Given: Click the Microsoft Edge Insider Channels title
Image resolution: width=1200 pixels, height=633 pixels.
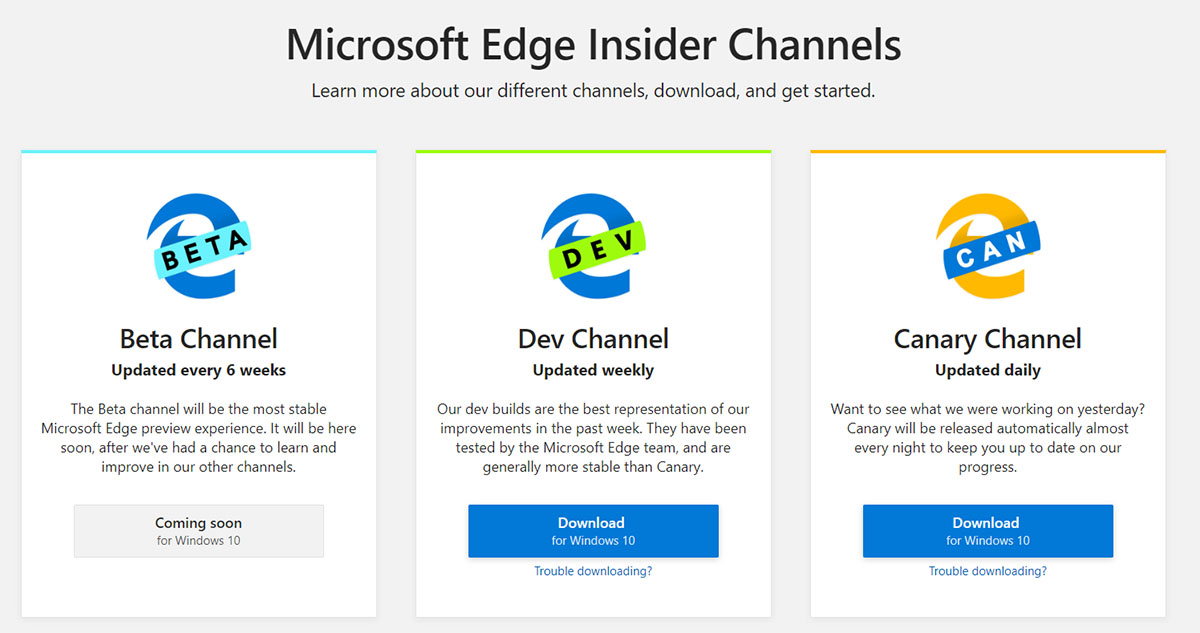Looking at the screenshot, I should tap(594, 45).
